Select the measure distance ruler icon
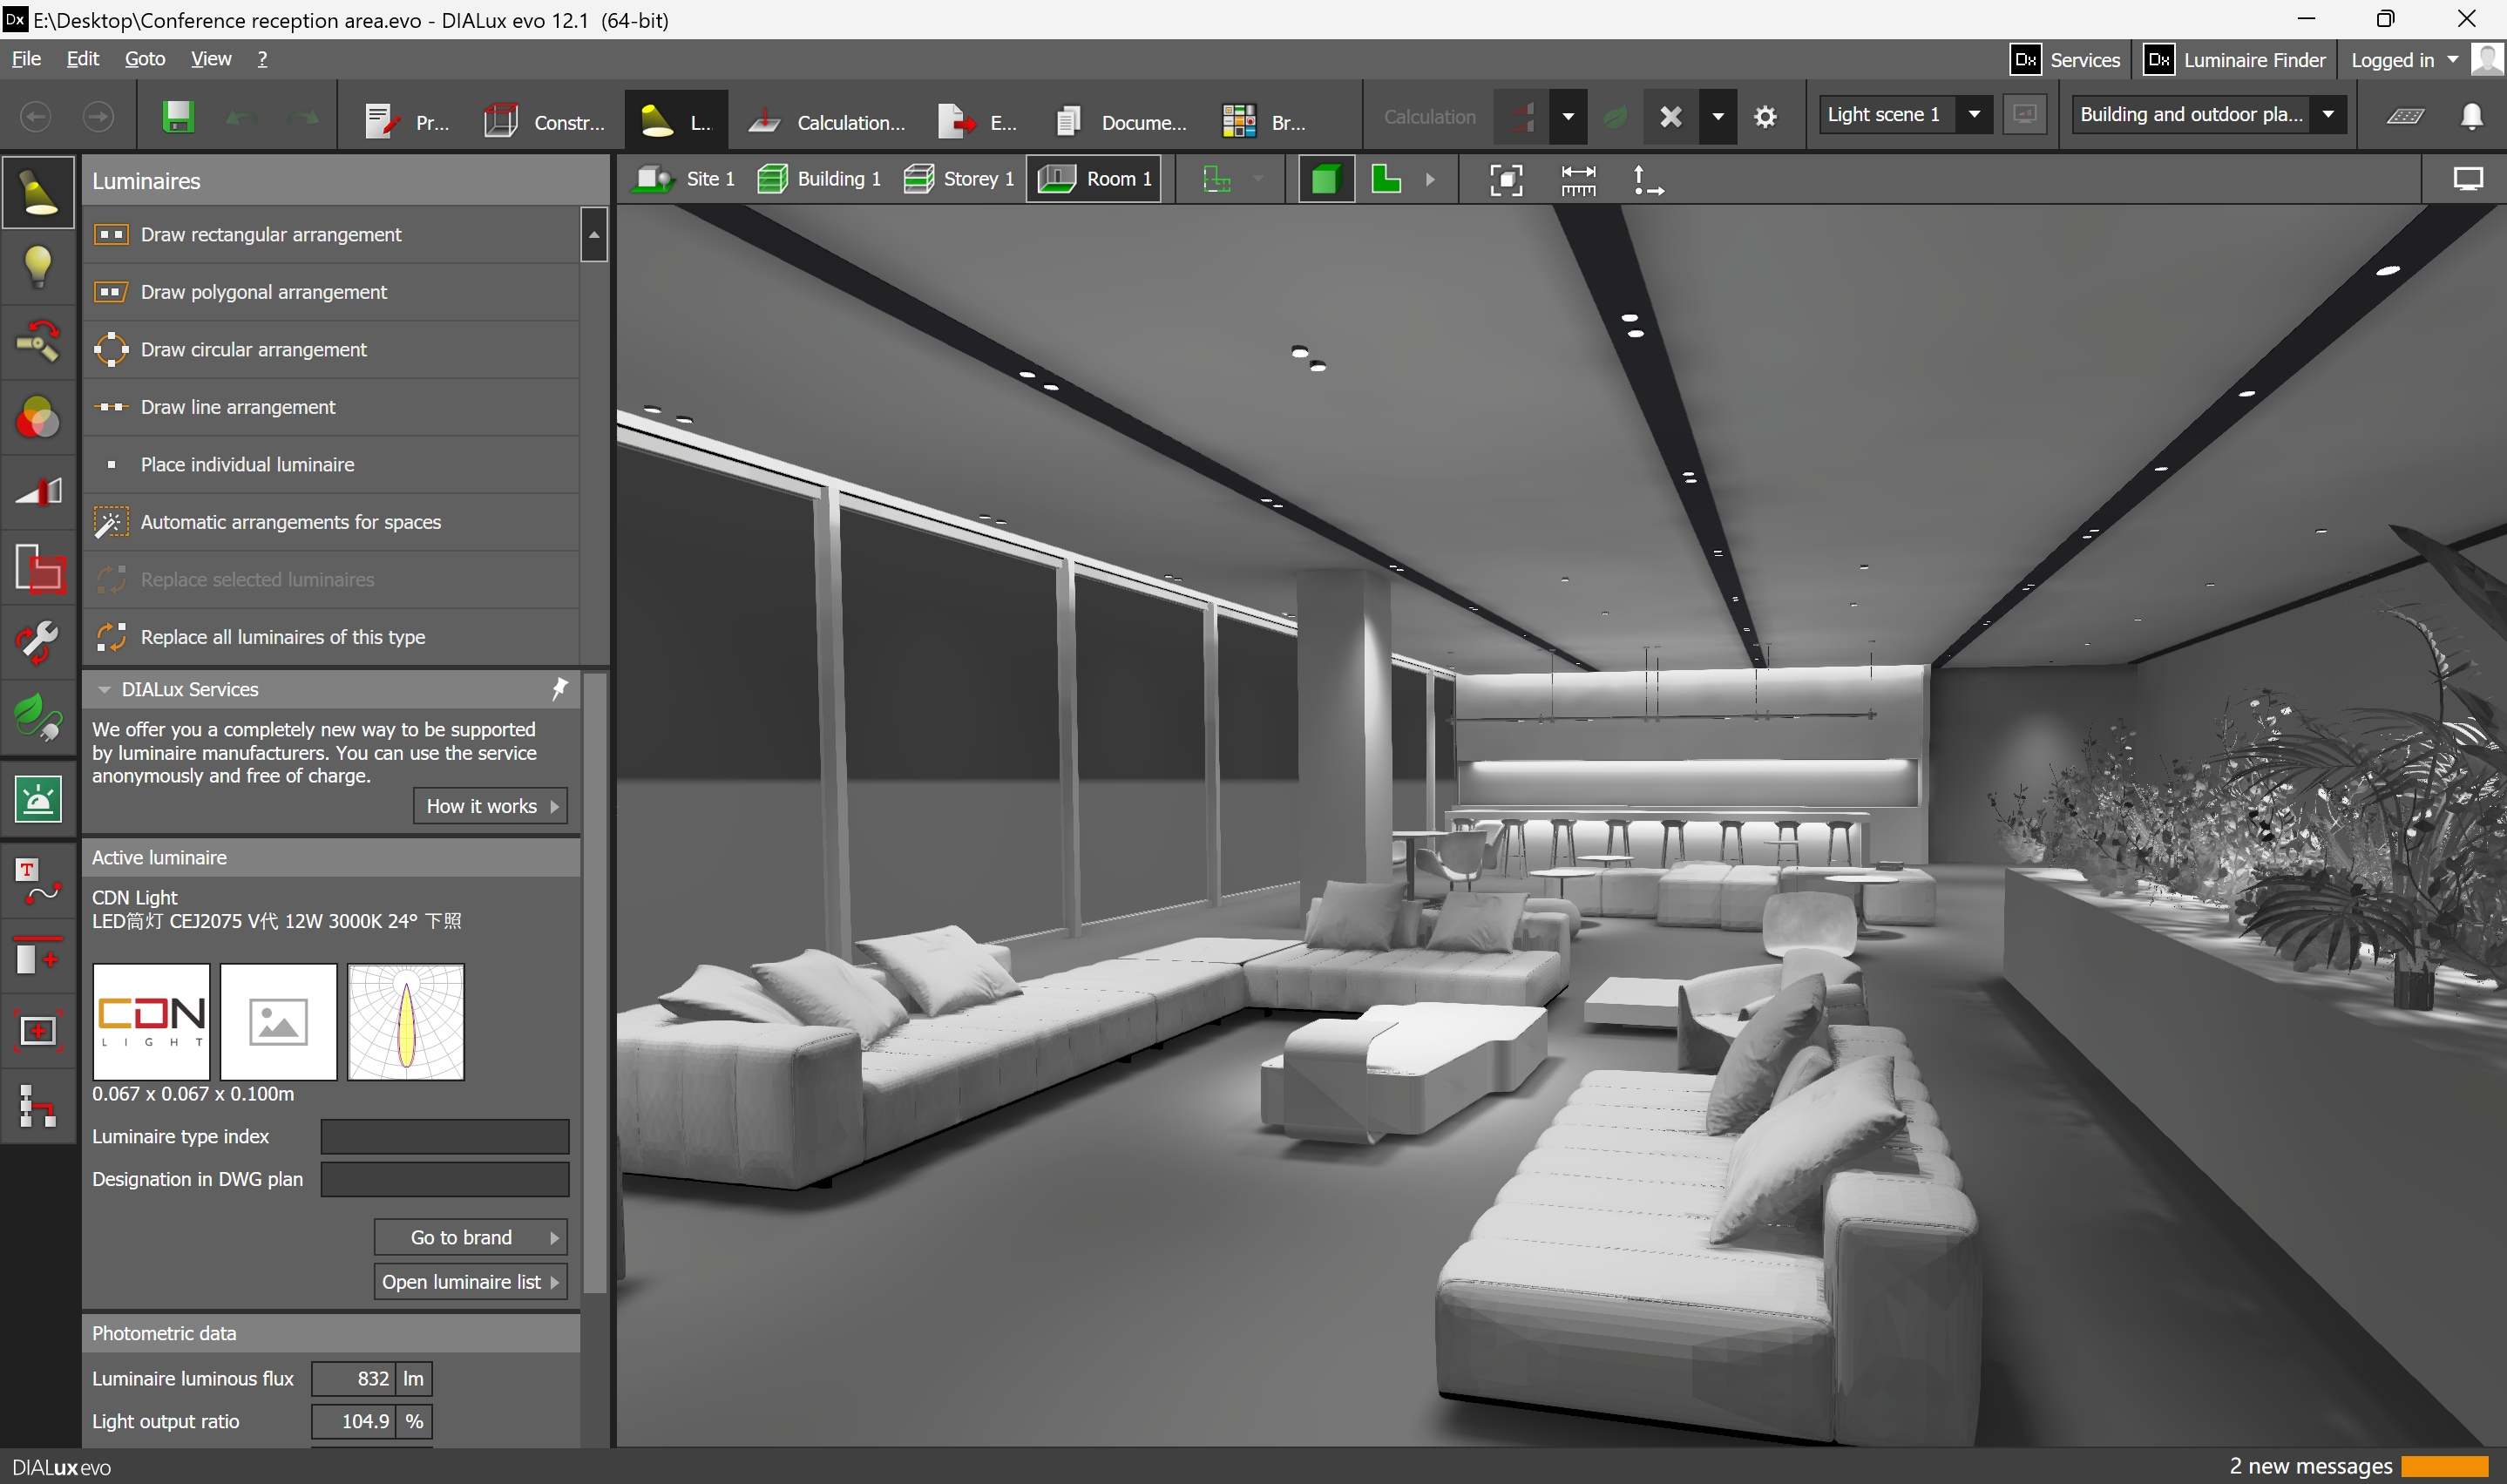The width and height of the screenshot is (2507, 1484). click(1578, 180)
